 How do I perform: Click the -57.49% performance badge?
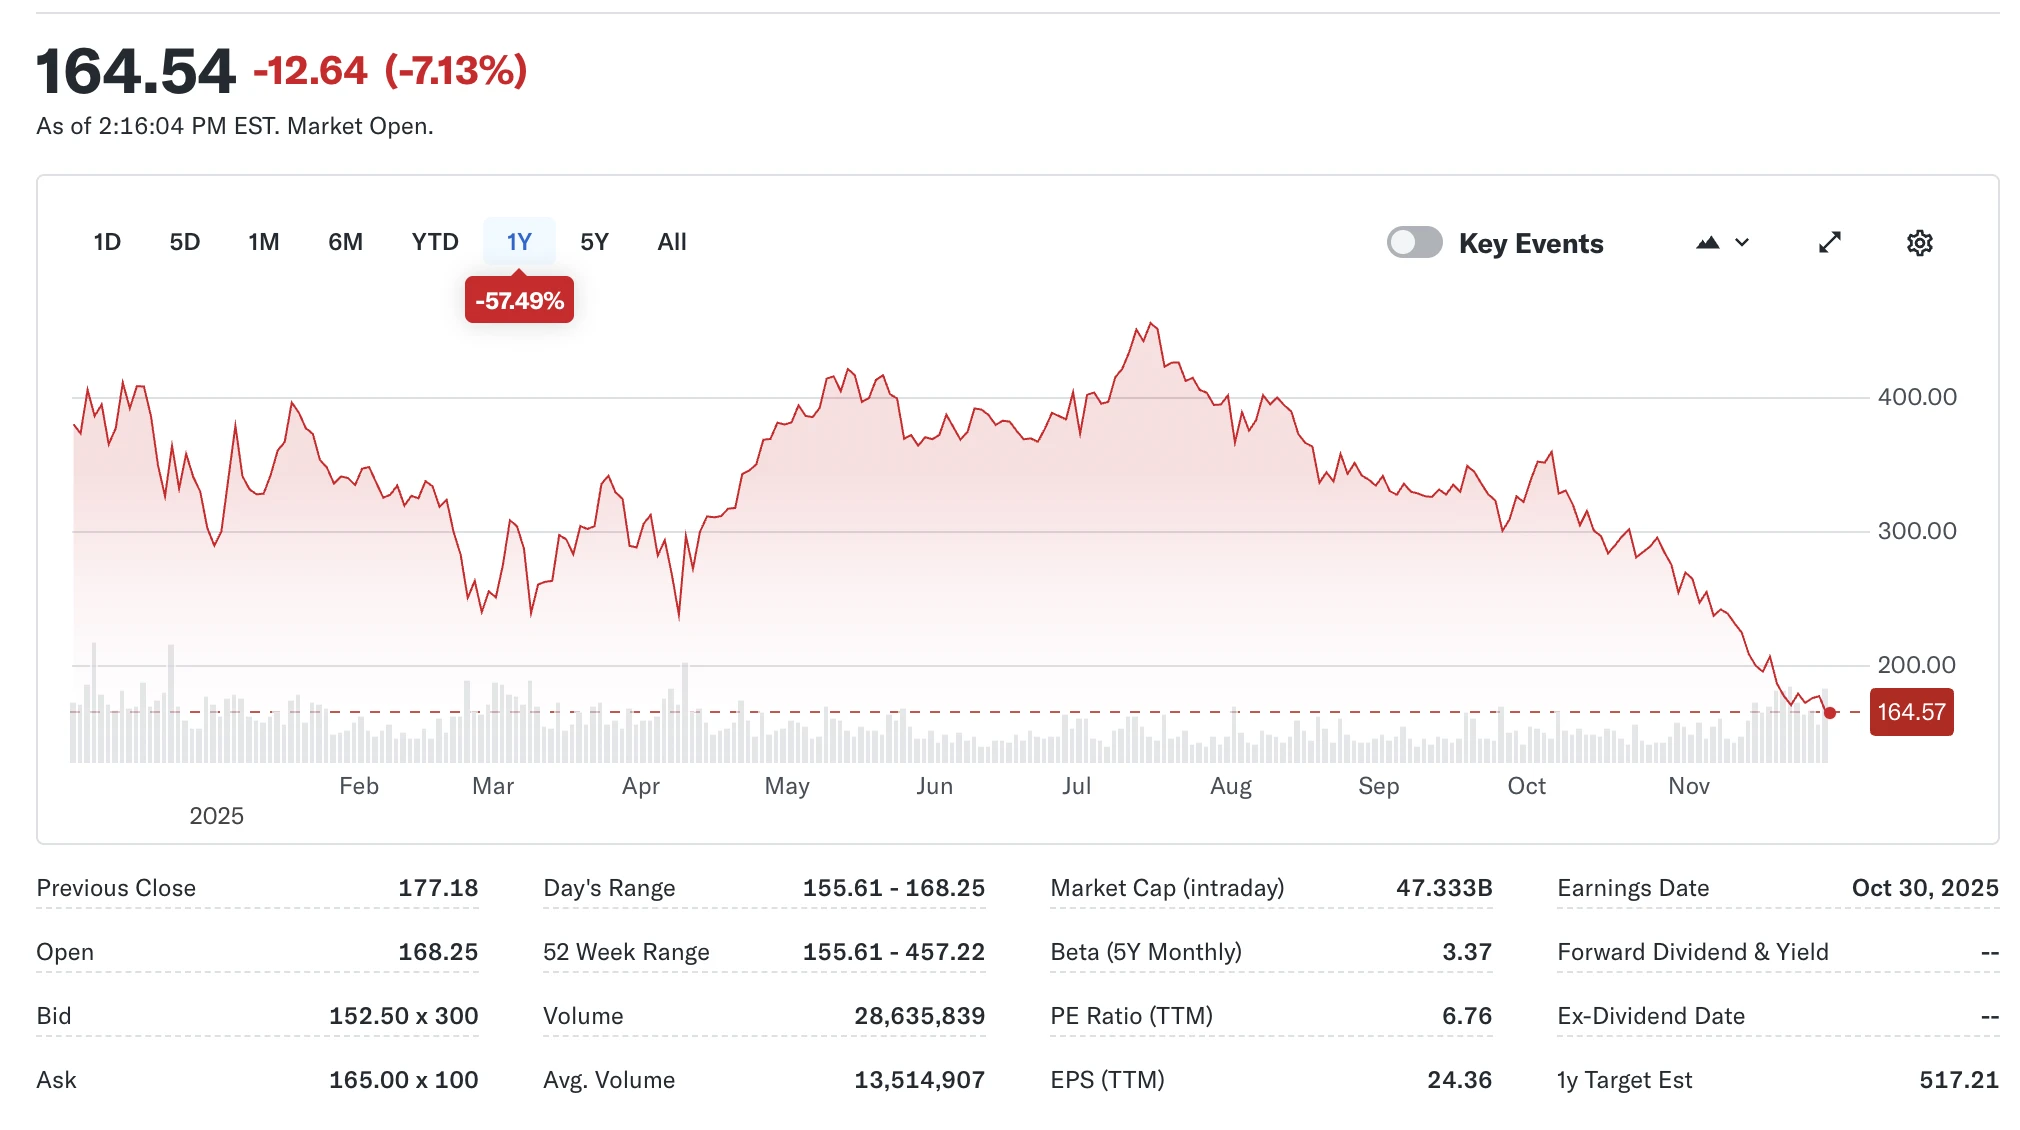pyautogui.click(x=519, y=301)
